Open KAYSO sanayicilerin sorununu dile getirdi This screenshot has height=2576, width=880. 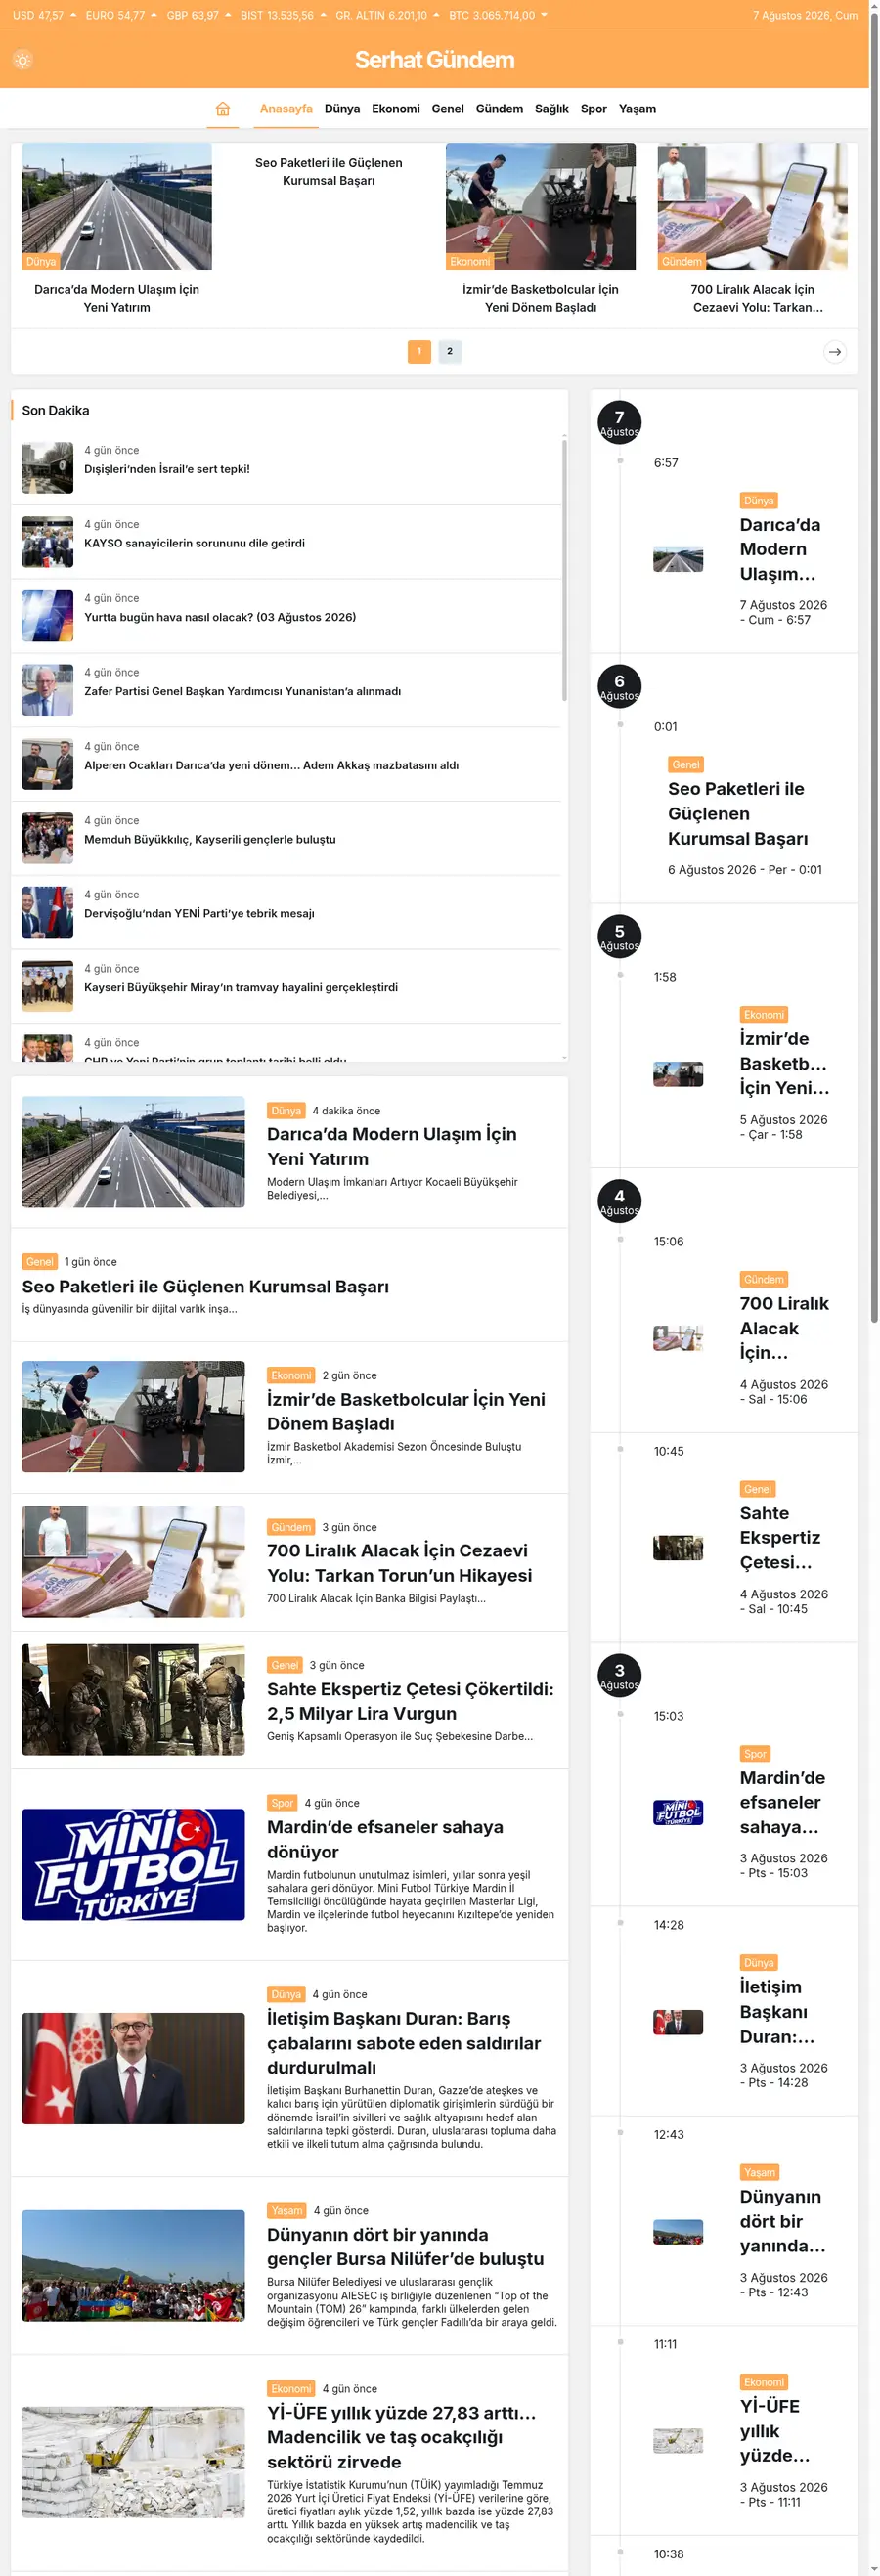tap(195, 543)
